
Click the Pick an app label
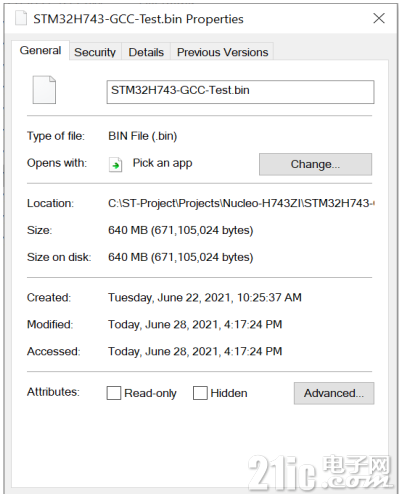click(162, 163)
